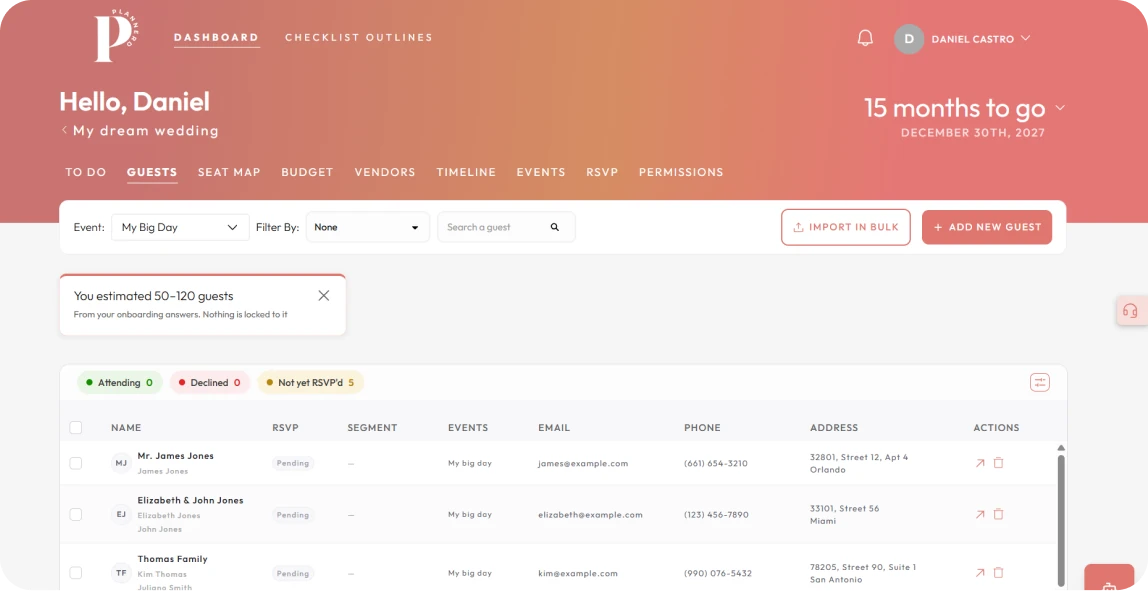This screenshot has height=591, width=1148.
Task: Open table column settings icon
Action: (1039, 382)
